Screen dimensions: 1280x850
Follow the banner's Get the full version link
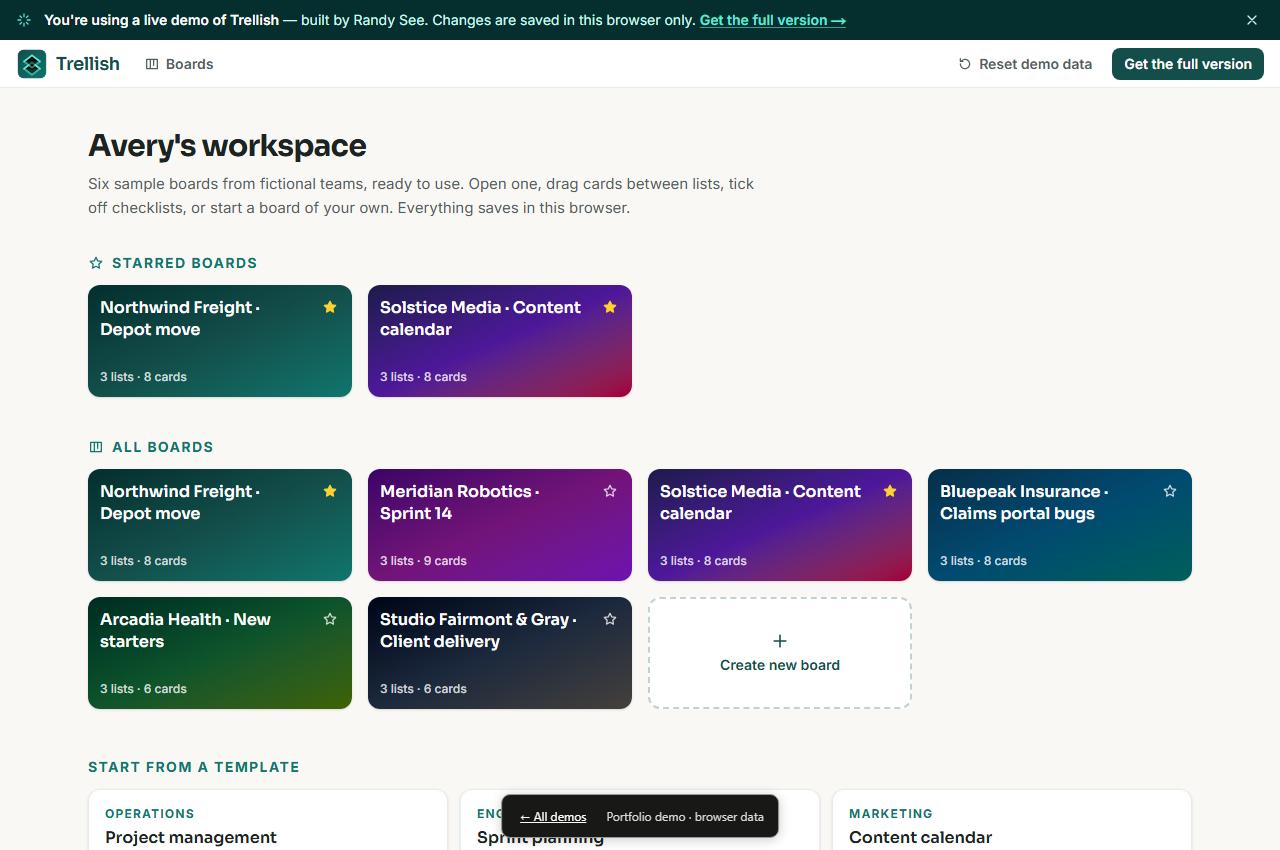772,20
